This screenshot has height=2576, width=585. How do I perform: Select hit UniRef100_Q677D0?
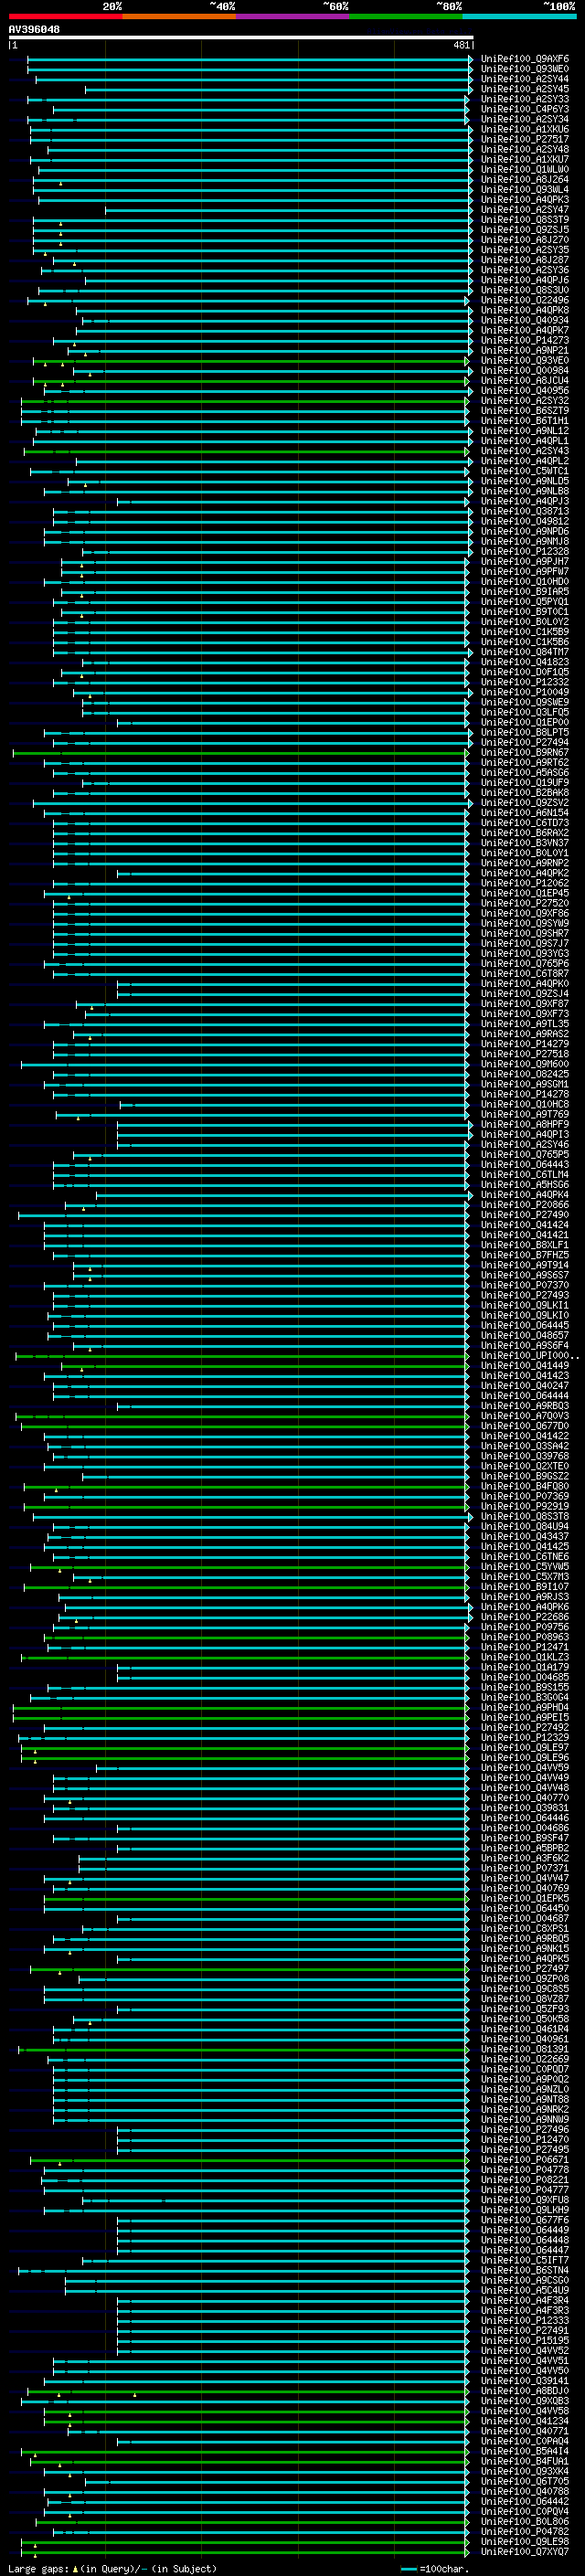click(x=525, y=1426)
